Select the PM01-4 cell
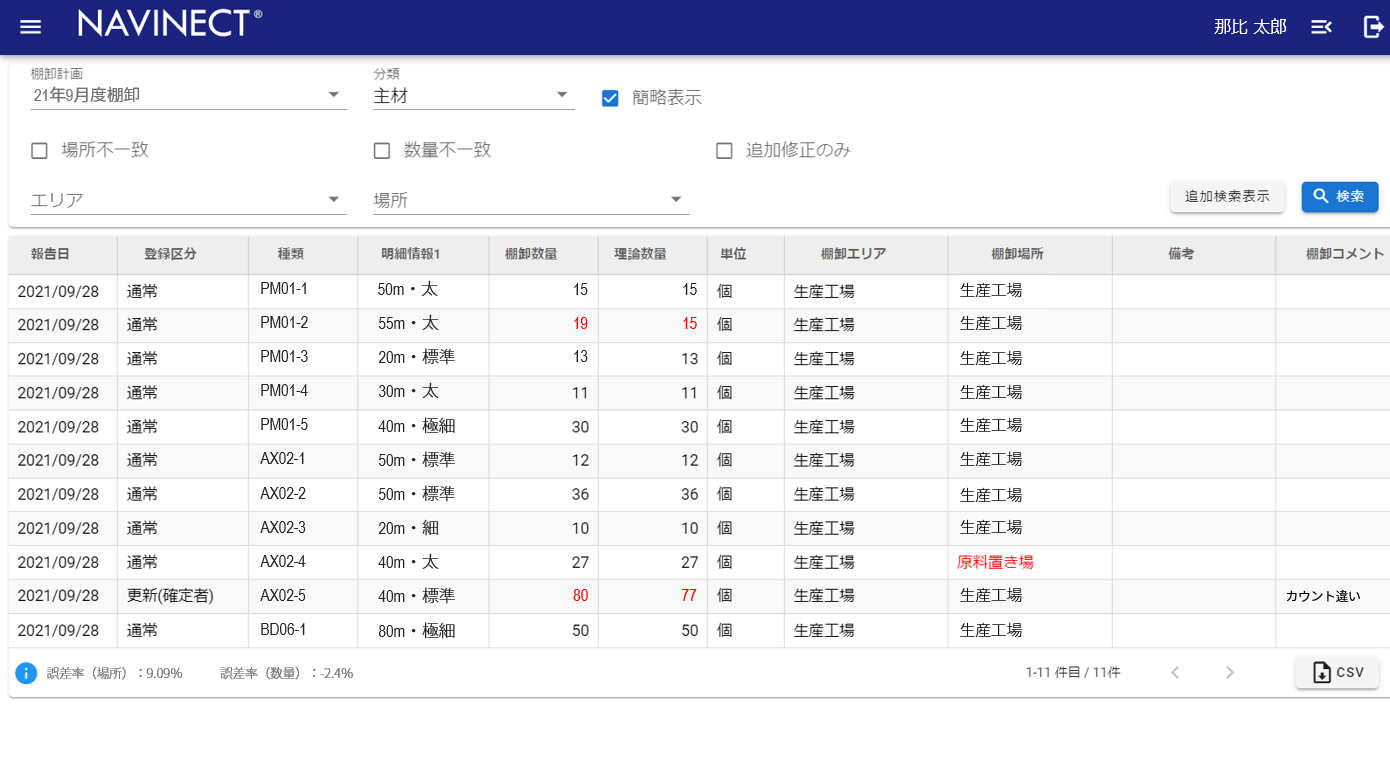Screen dimensions: 1390x760 point(303,392)
